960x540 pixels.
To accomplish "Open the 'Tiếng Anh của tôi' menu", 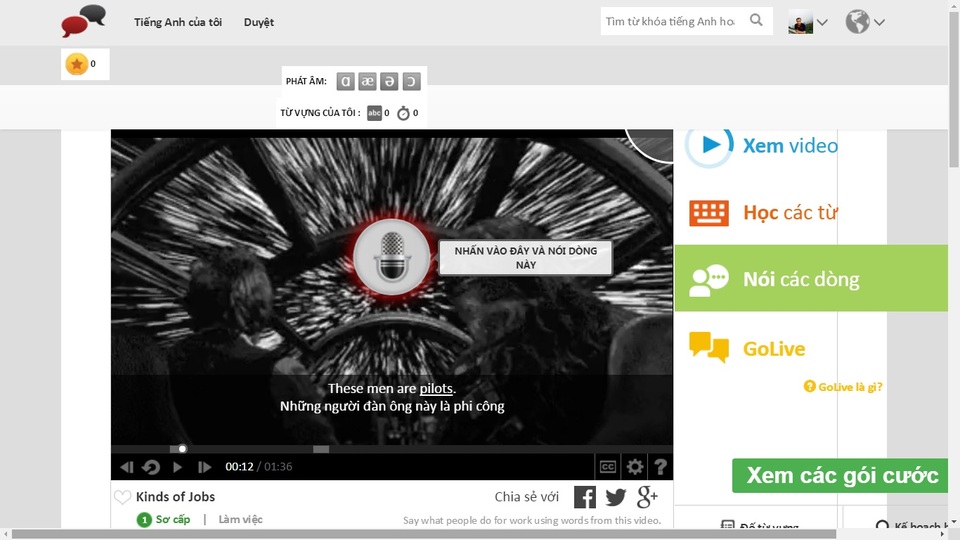I will tap(178, 22).
